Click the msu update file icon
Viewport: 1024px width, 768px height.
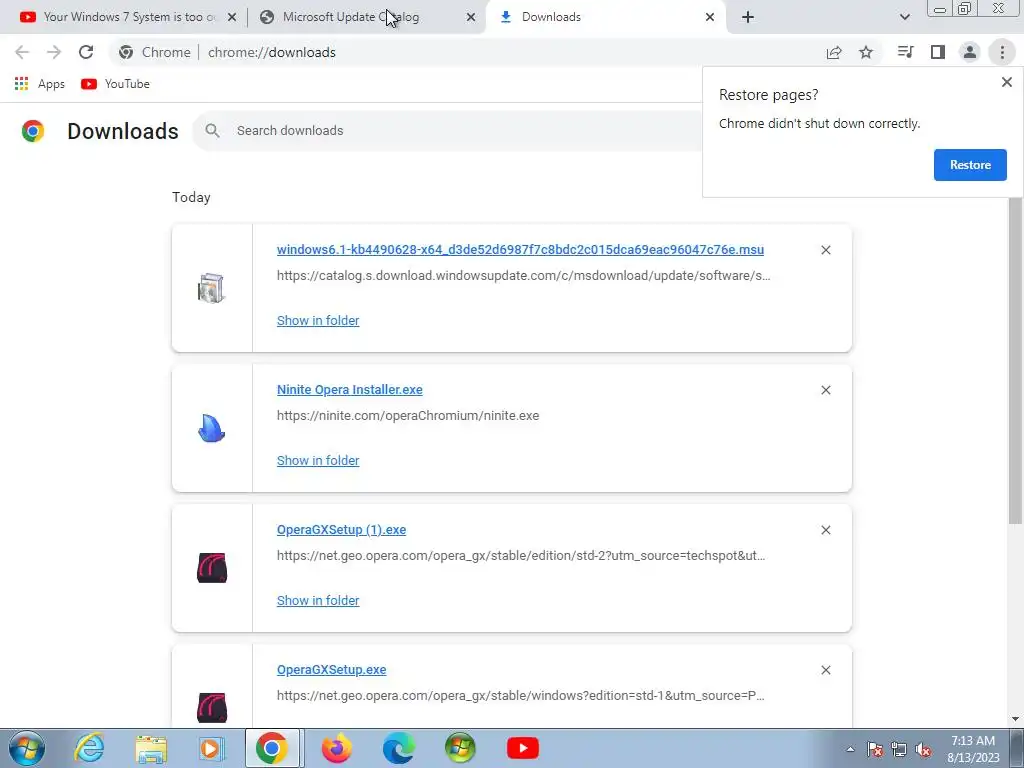tap(211, 288)
